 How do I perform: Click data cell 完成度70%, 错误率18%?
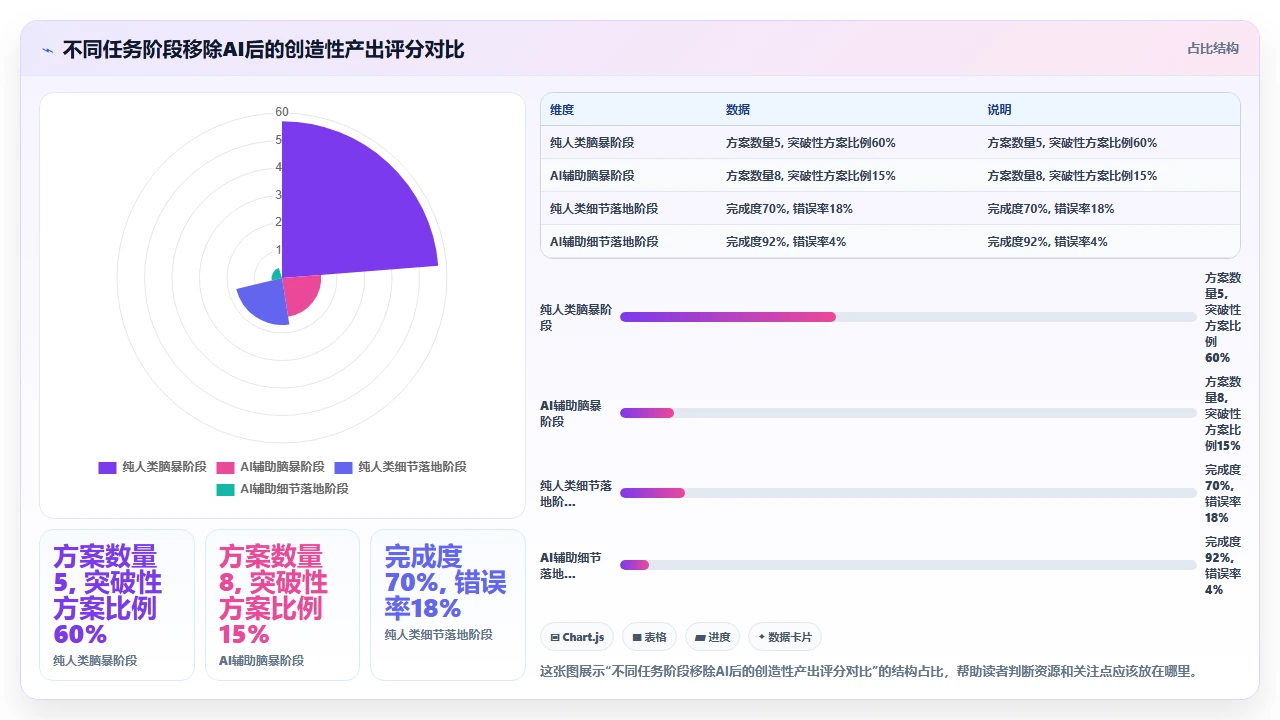[789, 209]
